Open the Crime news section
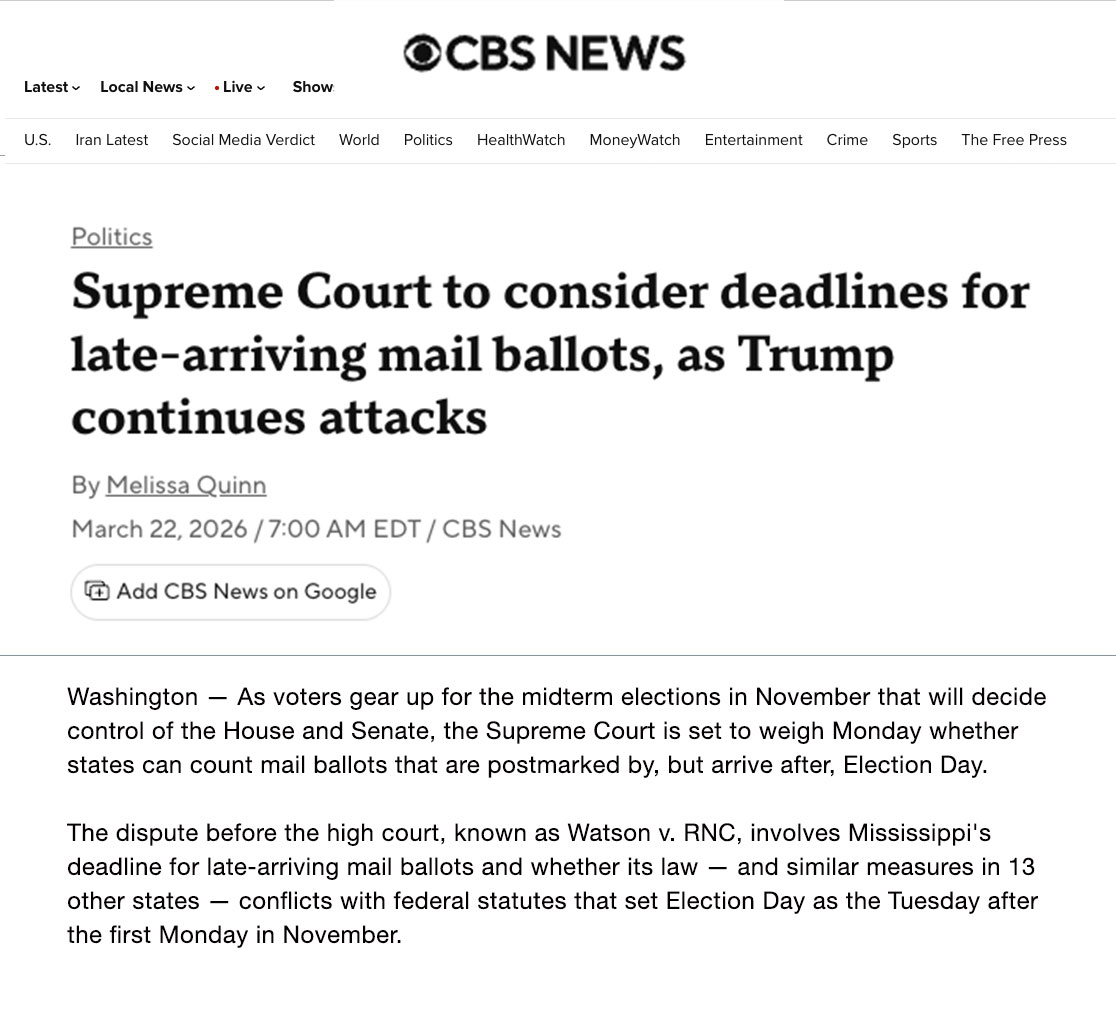Image resolution: width=1116 pixels, height=1011 pixels. click(847, 140)
